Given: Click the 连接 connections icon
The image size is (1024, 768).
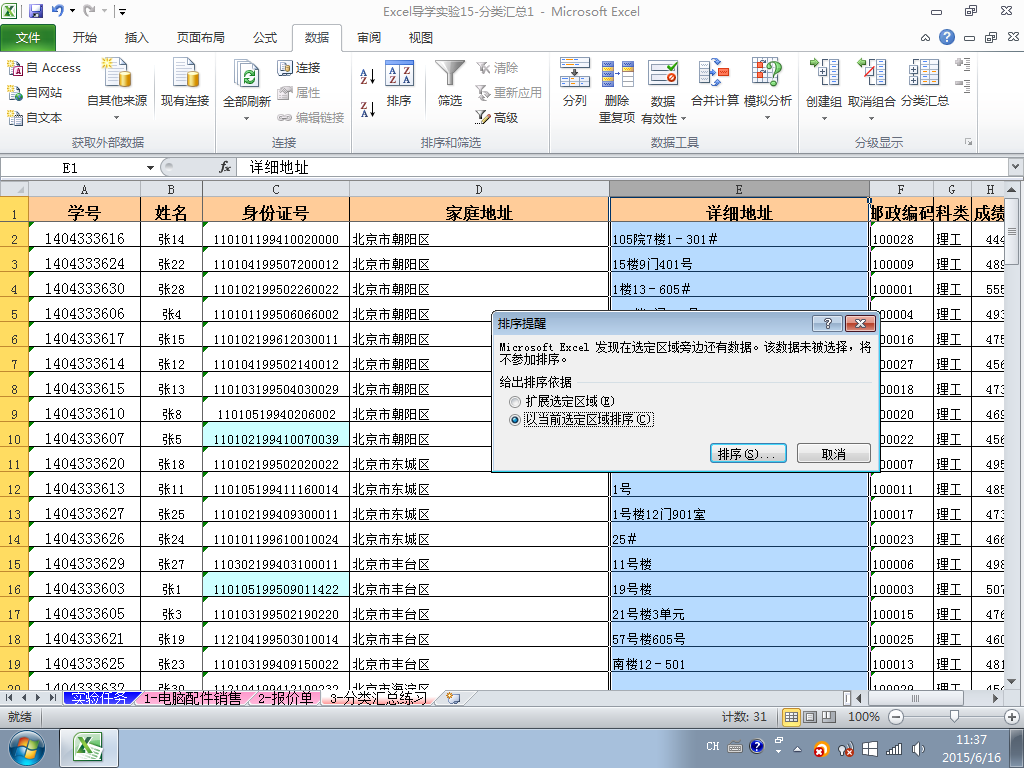Looking at the screenshot, I should [x=298, y=67].
